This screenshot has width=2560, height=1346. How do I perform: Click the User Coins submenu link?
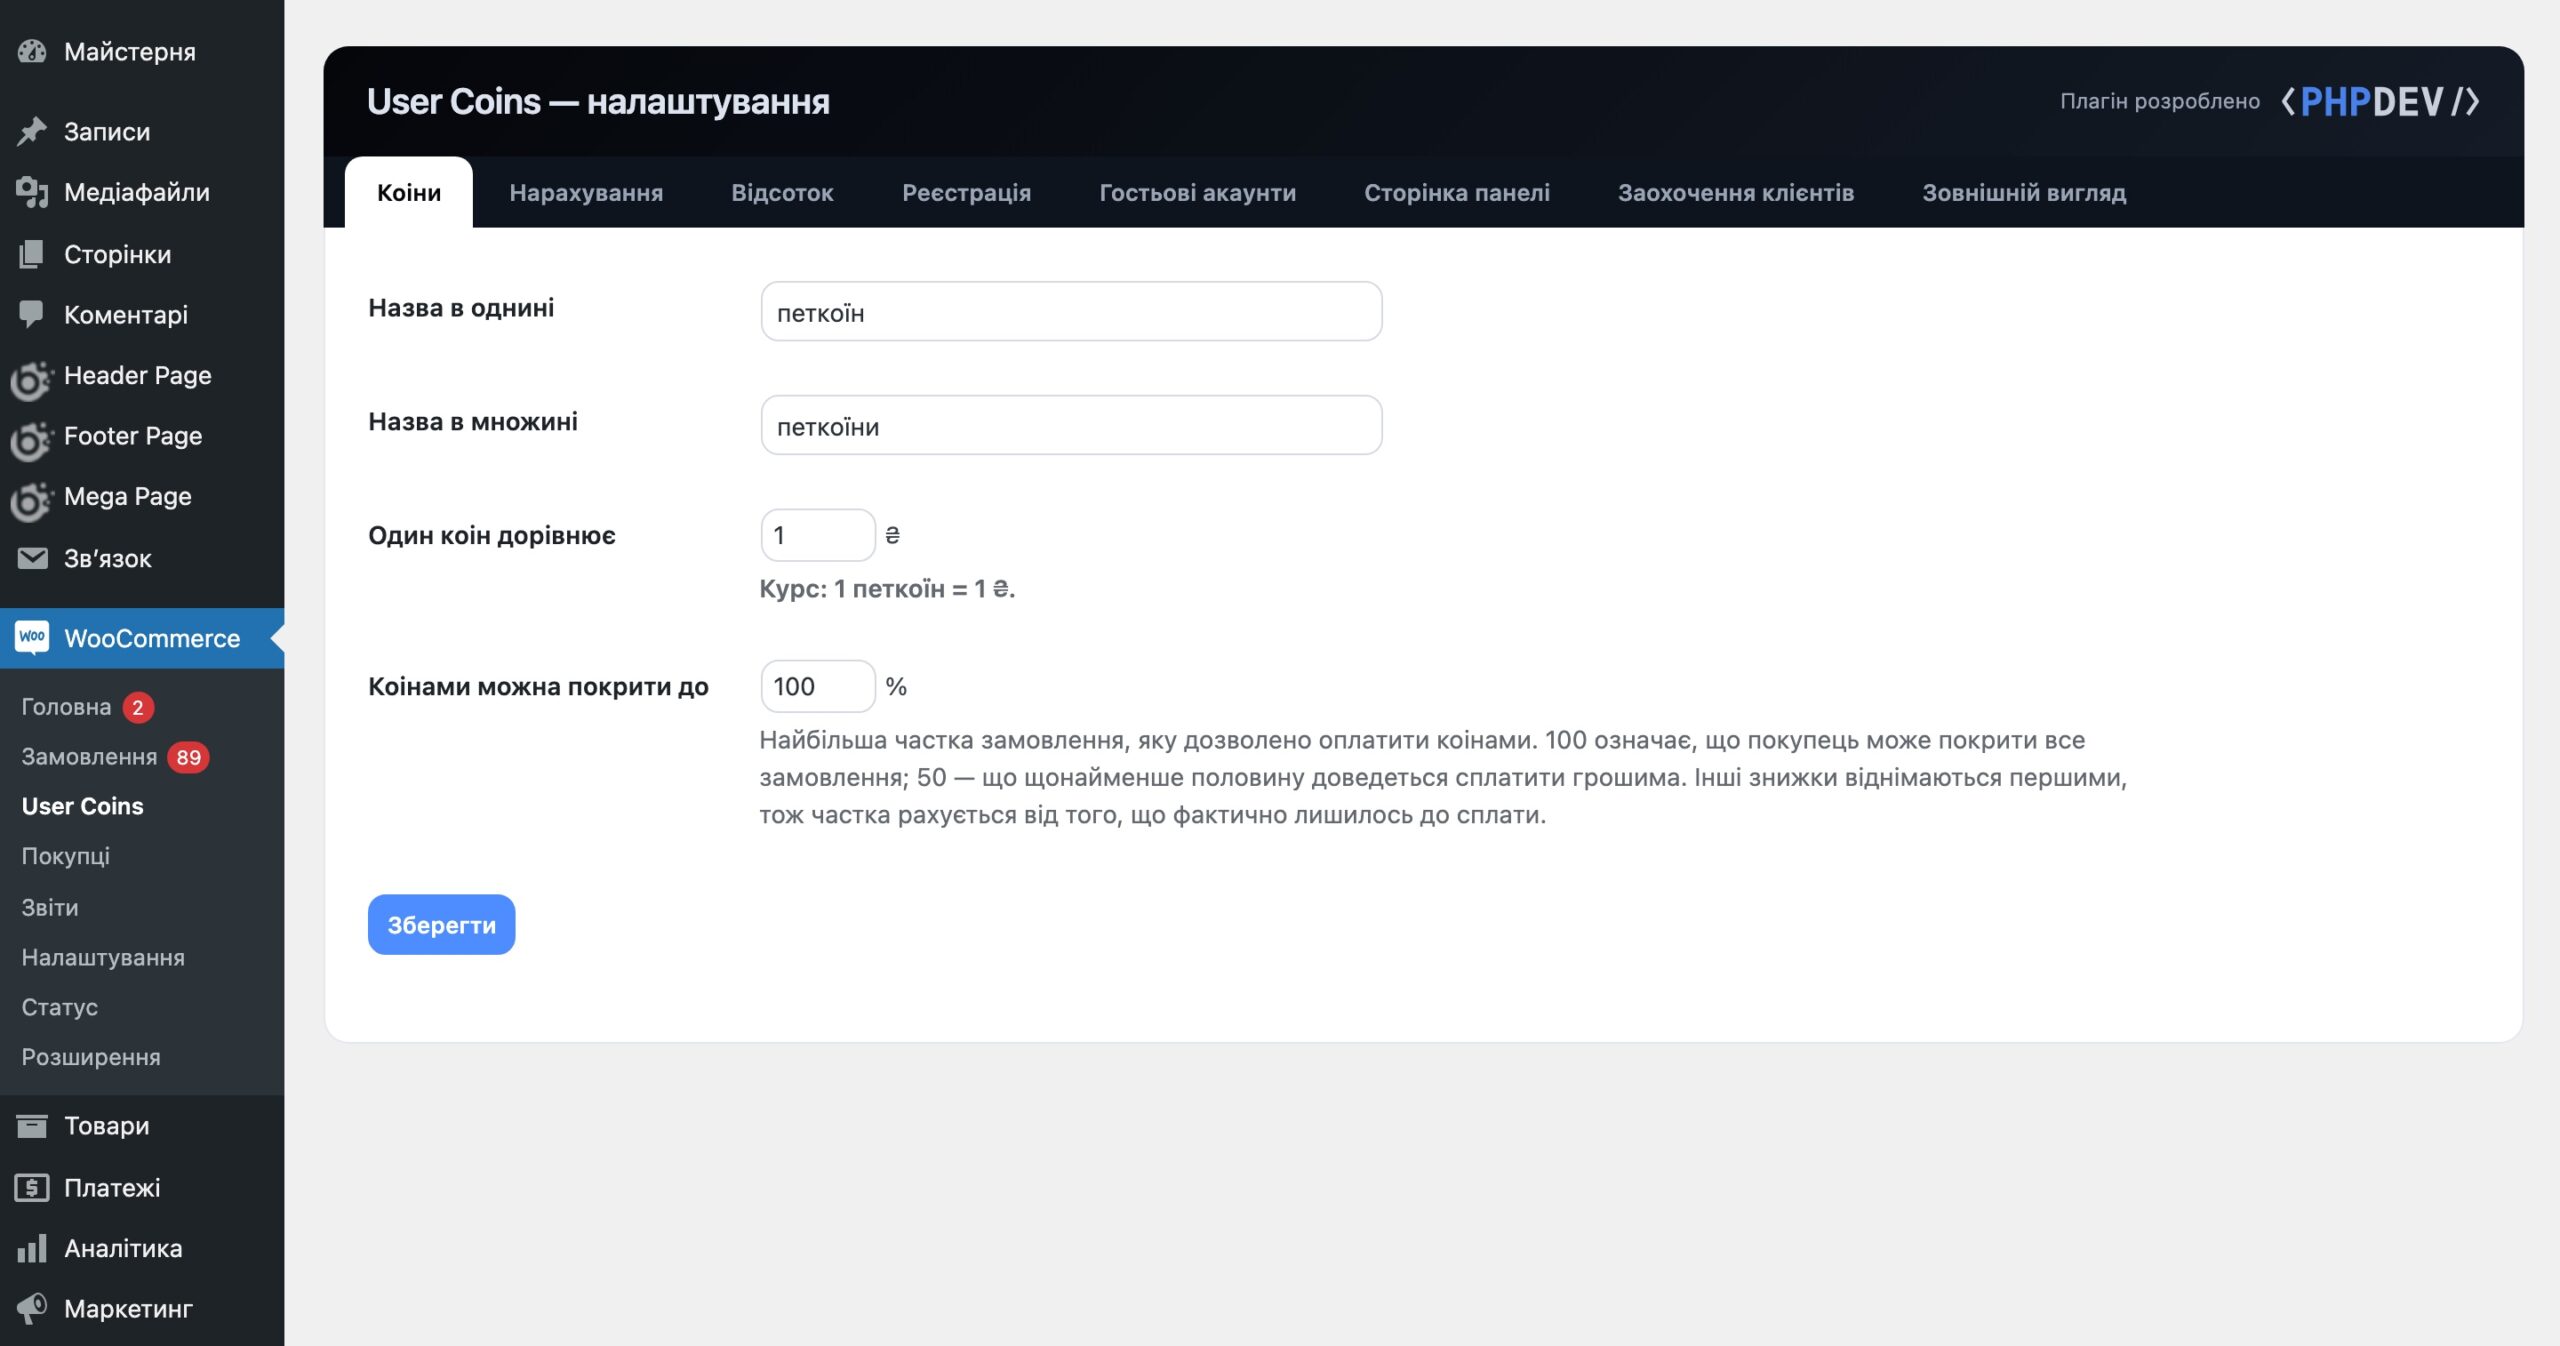(x=83, y=806)
